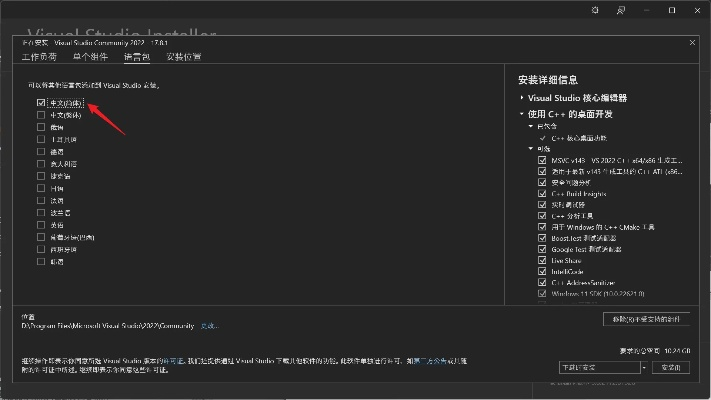This screenshot has height=400, width=711.
Task: Check the 俄语 language checkbox
Action: (x=41, y=127)
